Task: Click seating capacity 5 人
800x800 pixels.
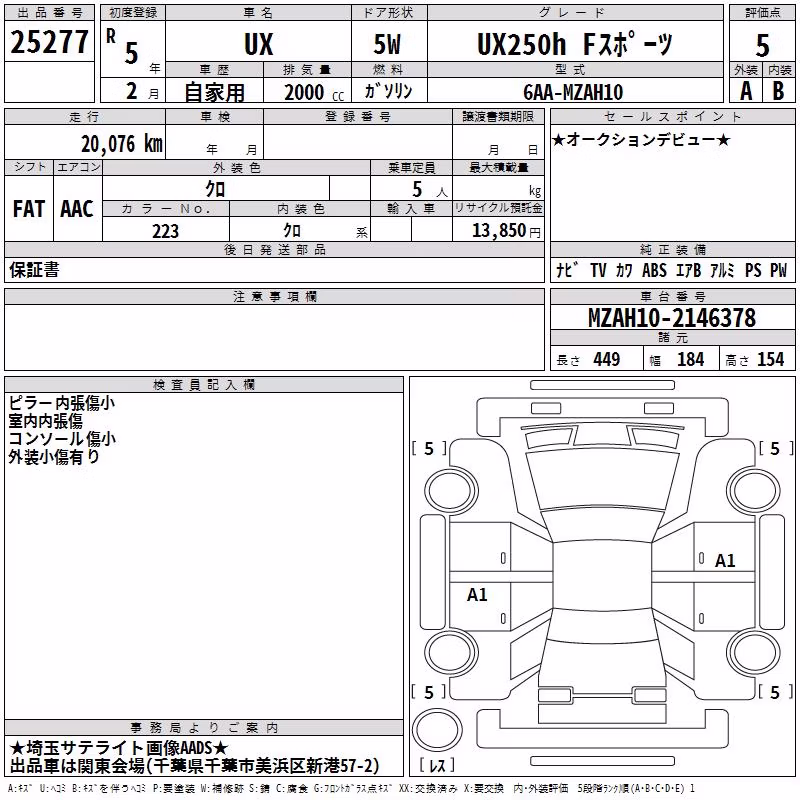Action: point(430,190)
